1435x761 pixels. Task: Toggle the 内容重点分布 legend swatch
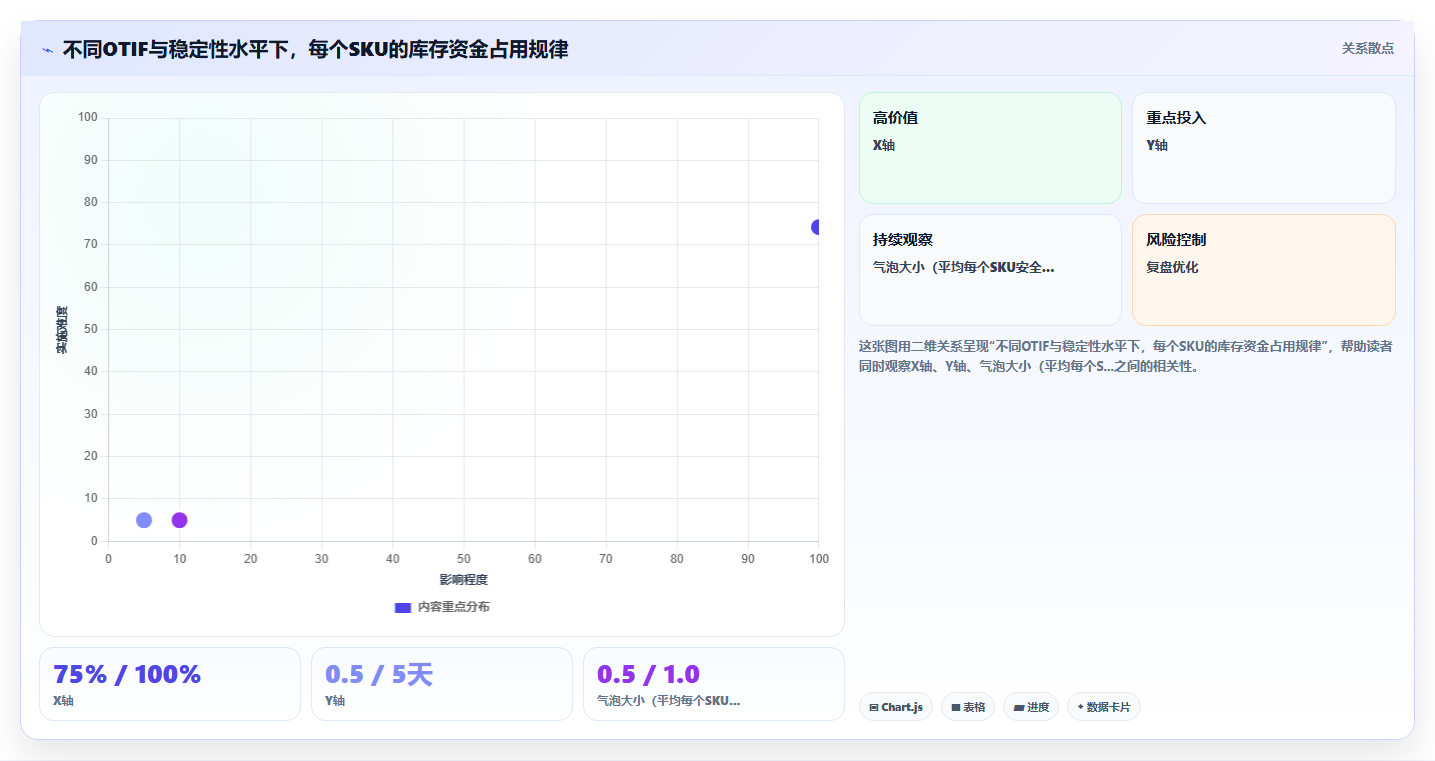[403, 607]
